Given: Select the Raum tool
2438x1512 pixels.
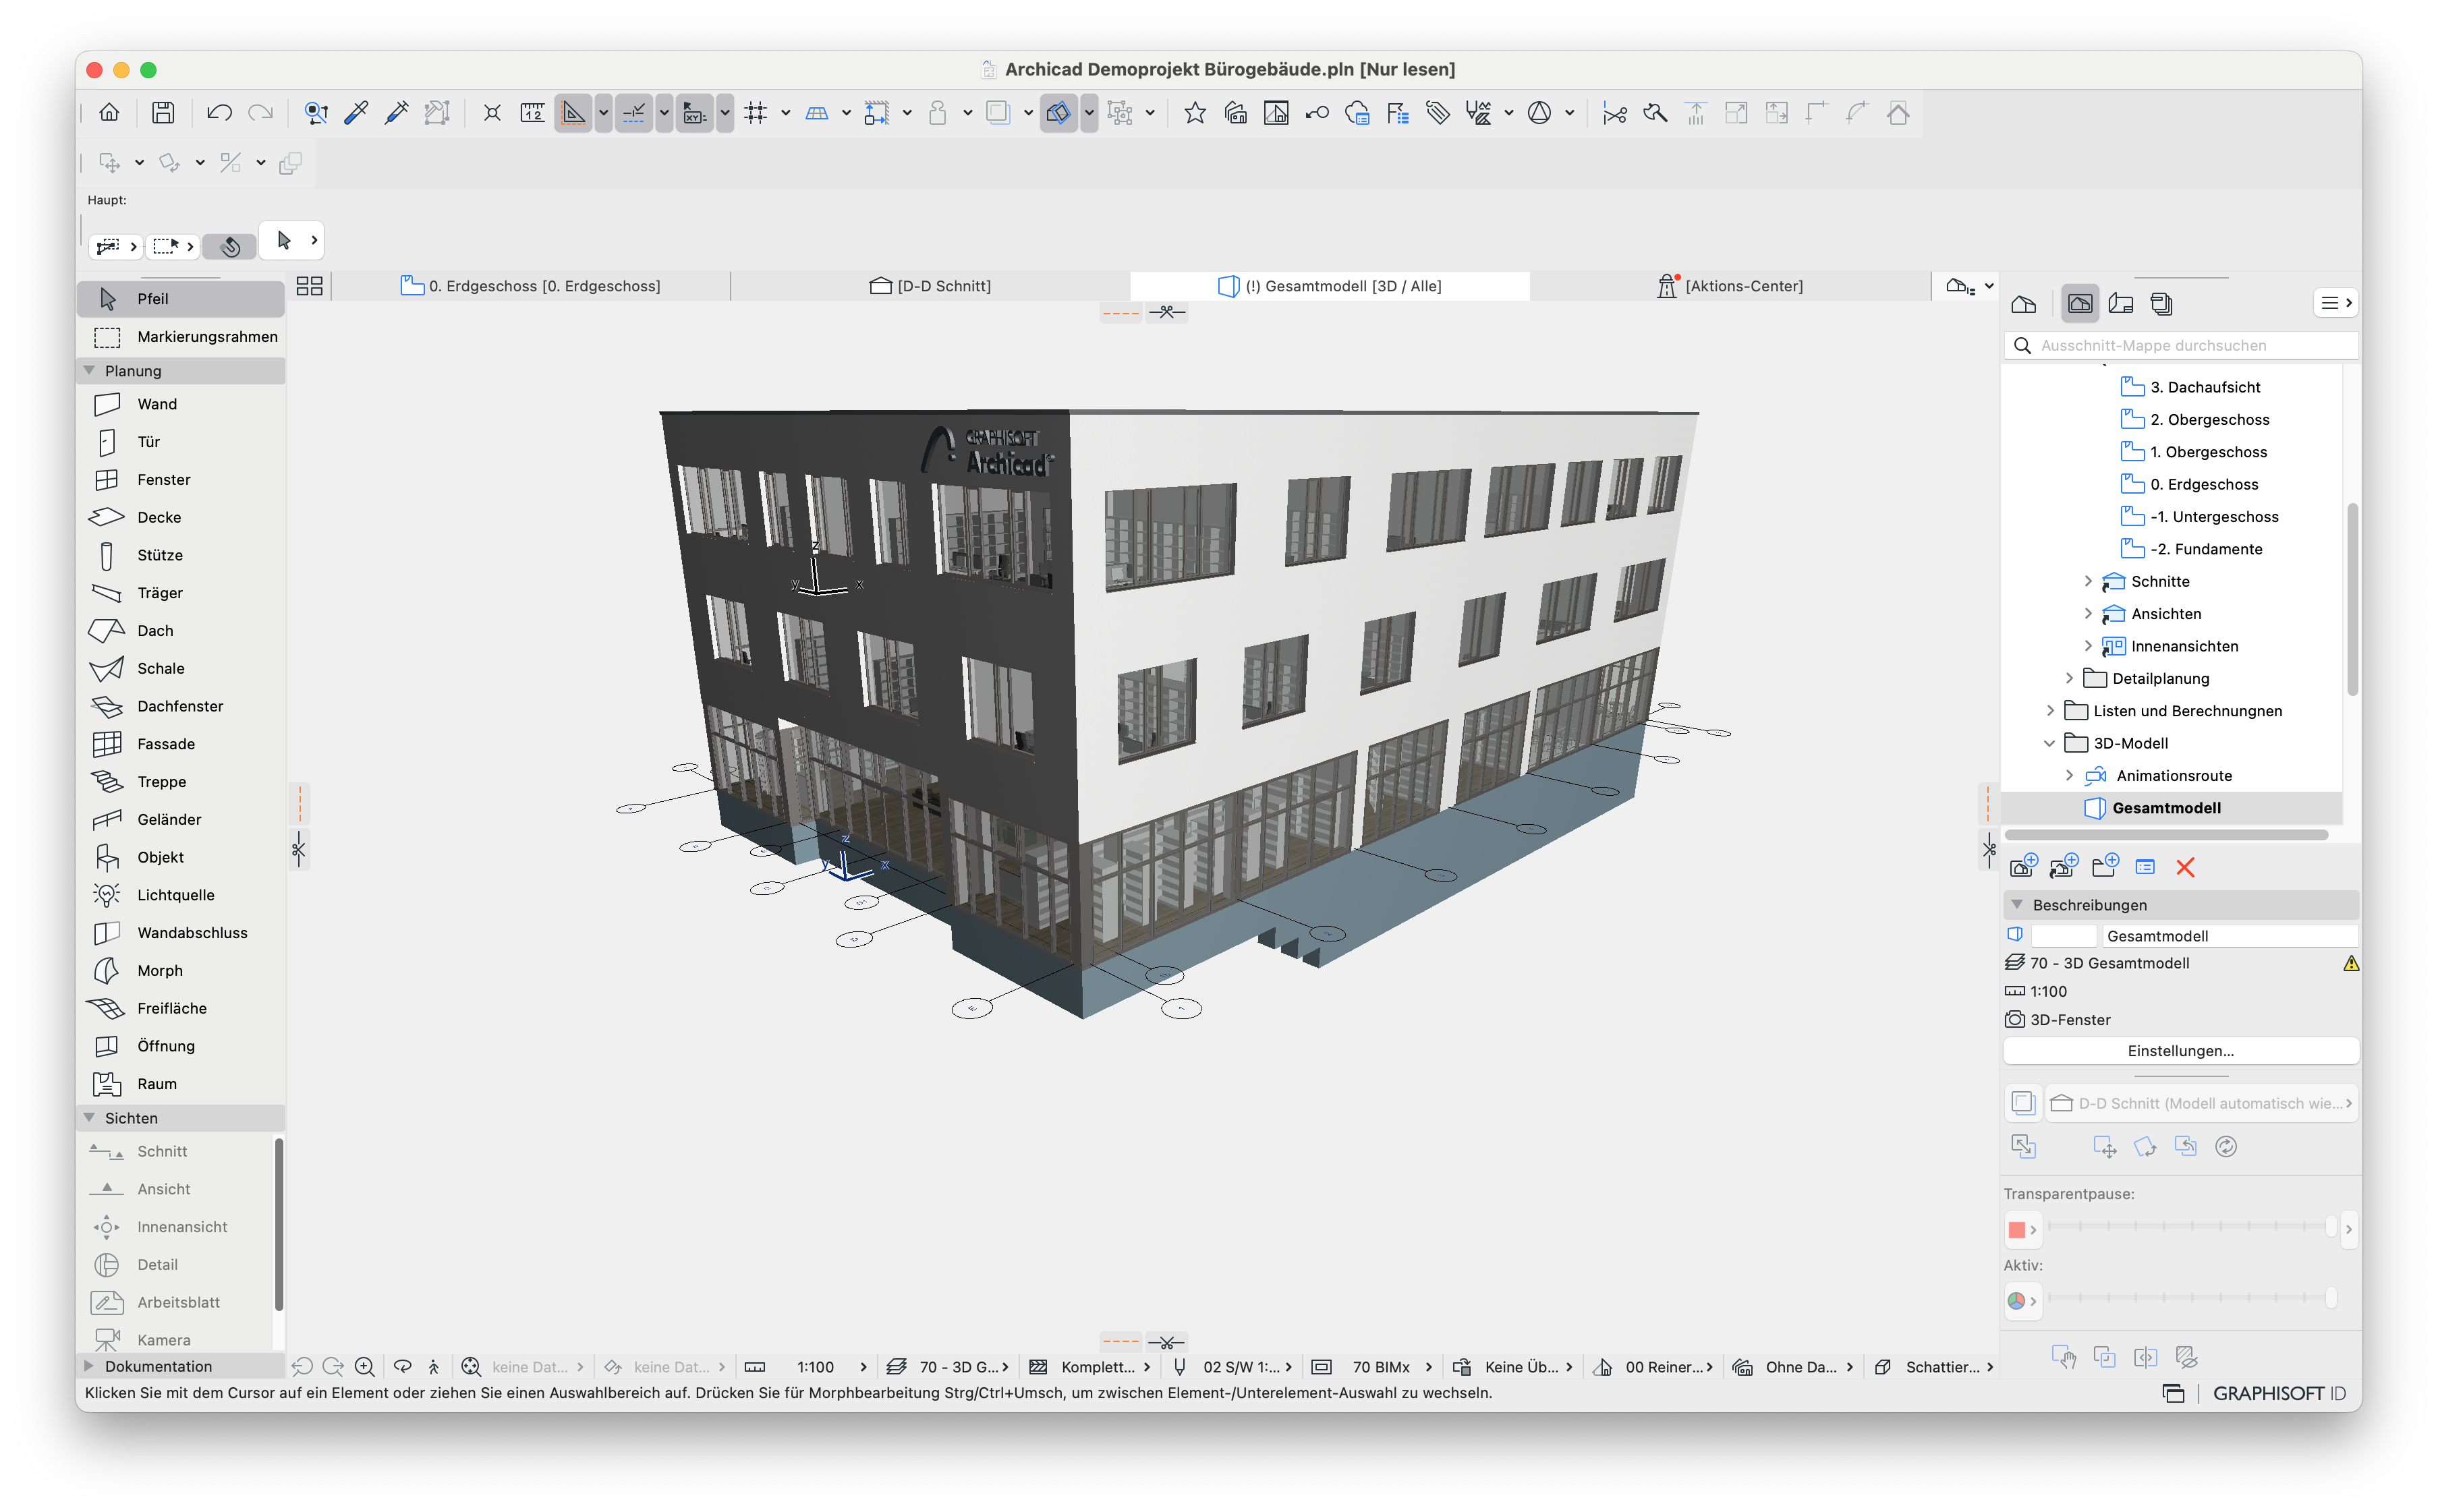Looking at the screenshot, I should coord(180,1084).
